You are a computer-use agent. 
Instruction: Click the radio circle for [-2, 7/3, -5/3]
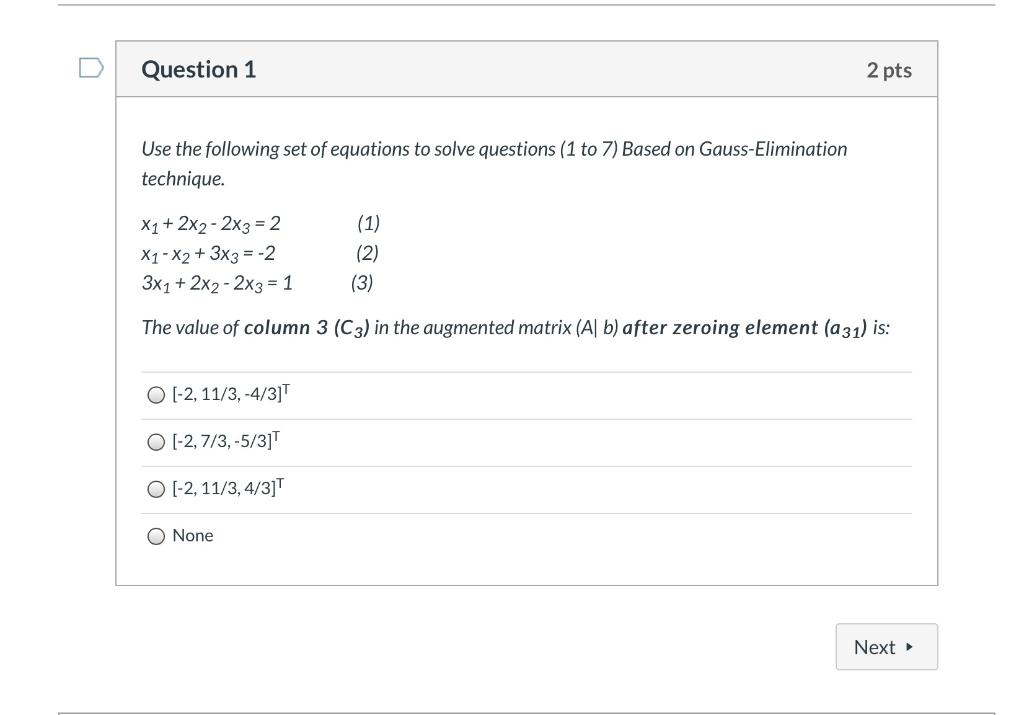tap(156, 442)
